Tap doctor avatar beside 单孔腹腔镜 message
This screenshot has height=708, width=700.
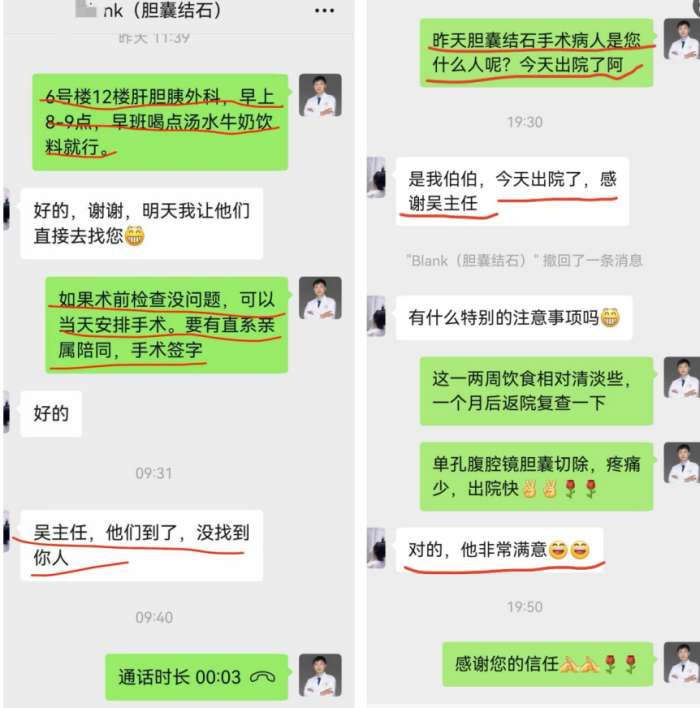(x=682, y=463)
